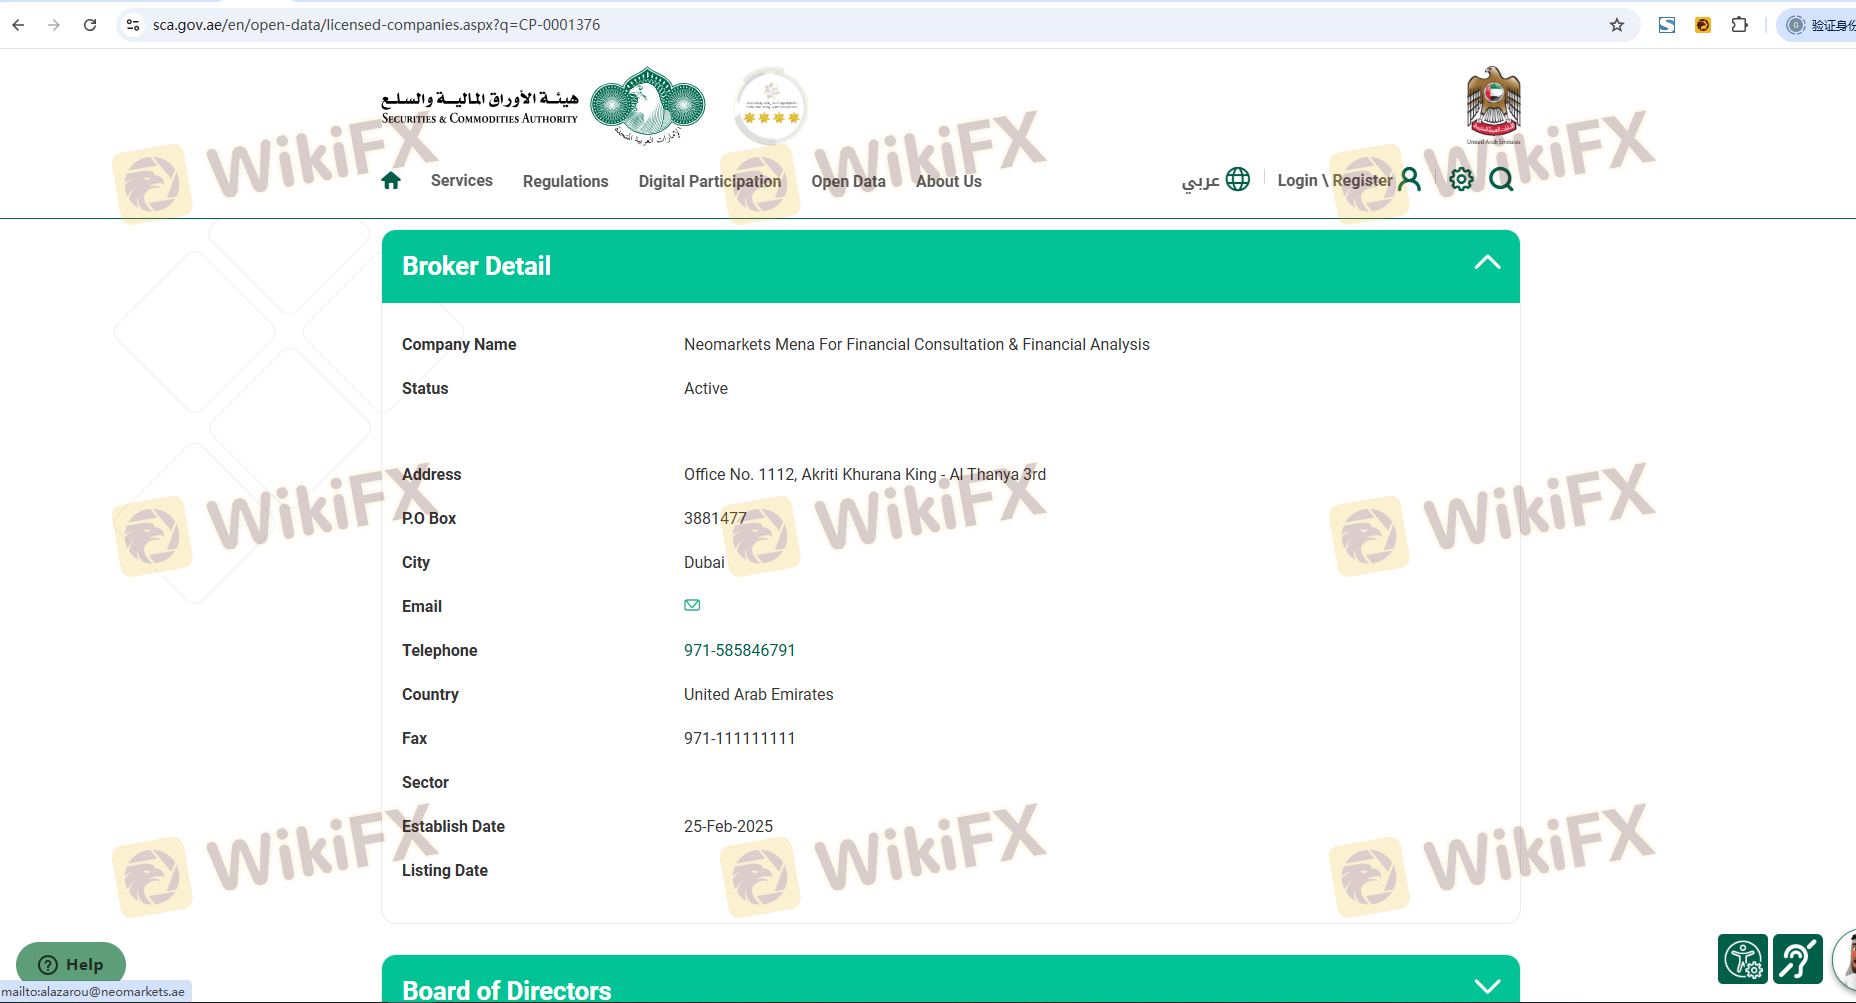Click the email envelope icon
This screenshot has height=1003, width=1856.
tap(692, 605)
